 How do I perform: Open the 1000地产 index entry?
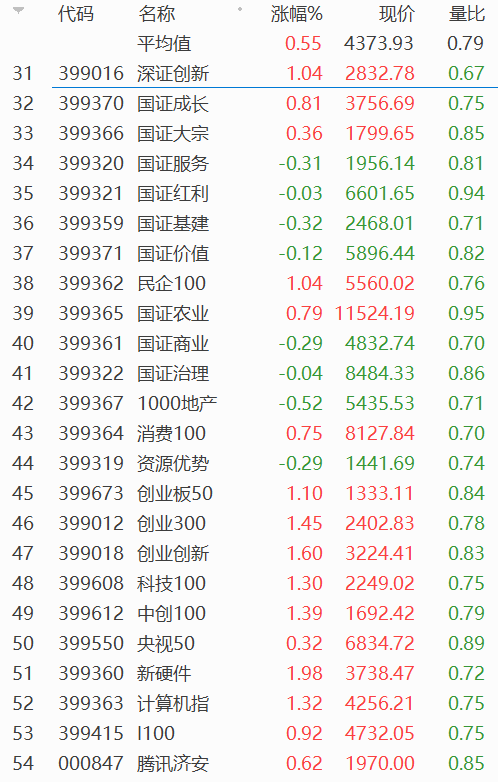[177, 403]
